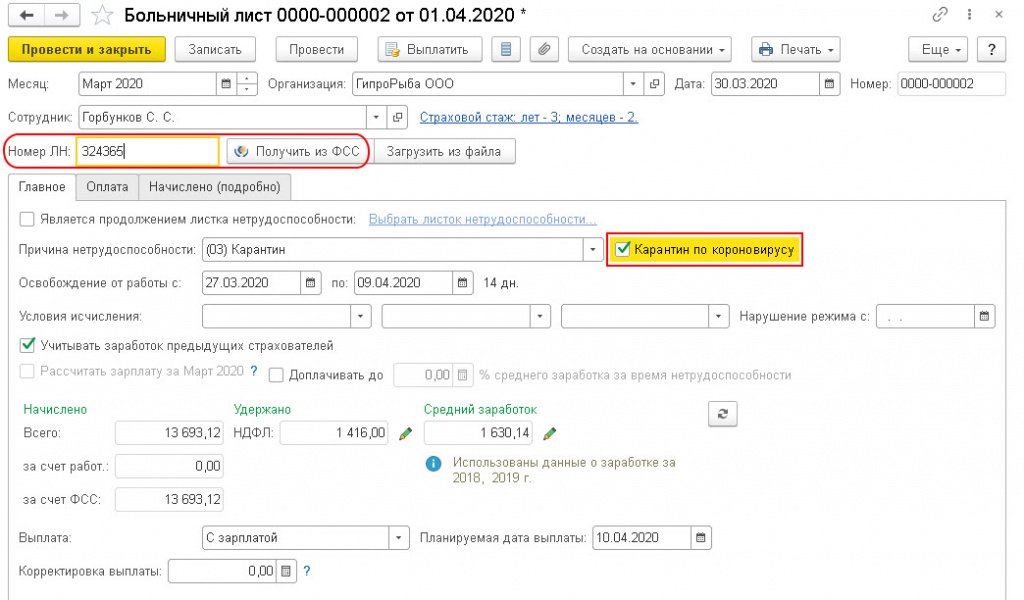The image size is (1024, 600).
Task: Open the list report icon in toolbar
Action: [x=506, y=49]
